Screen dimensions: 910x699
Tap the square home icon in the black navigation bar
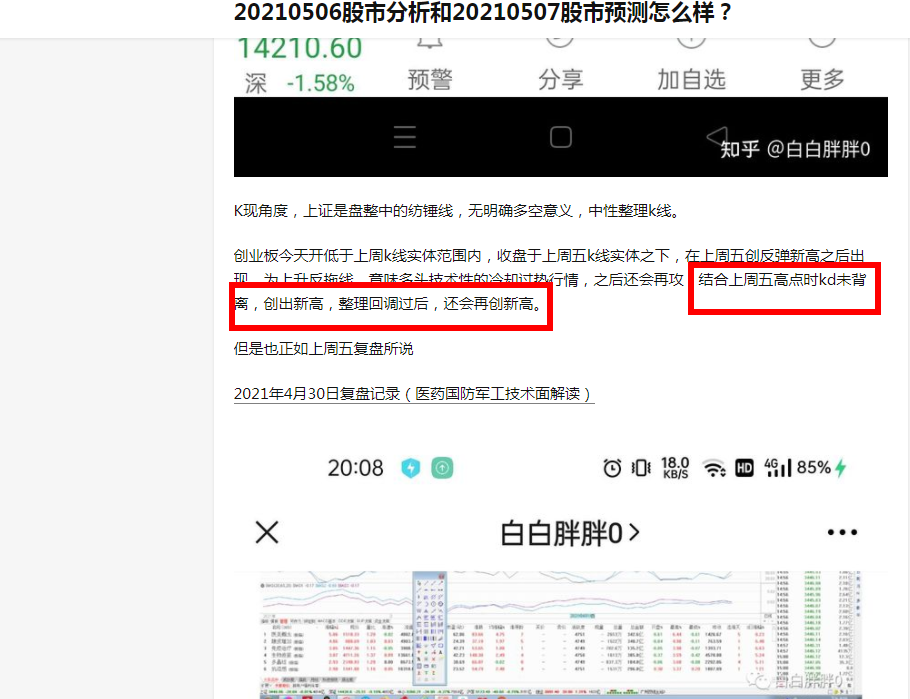click(561, 137)
